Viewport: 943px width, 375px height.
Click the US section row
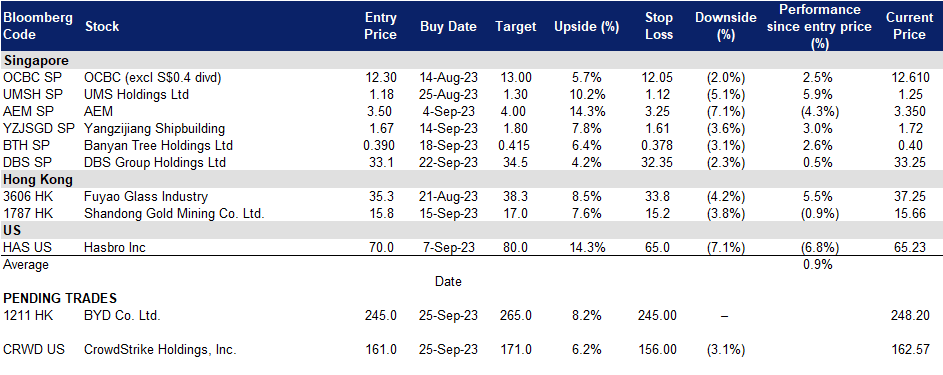pyautogui.click(x=472, y=230)
